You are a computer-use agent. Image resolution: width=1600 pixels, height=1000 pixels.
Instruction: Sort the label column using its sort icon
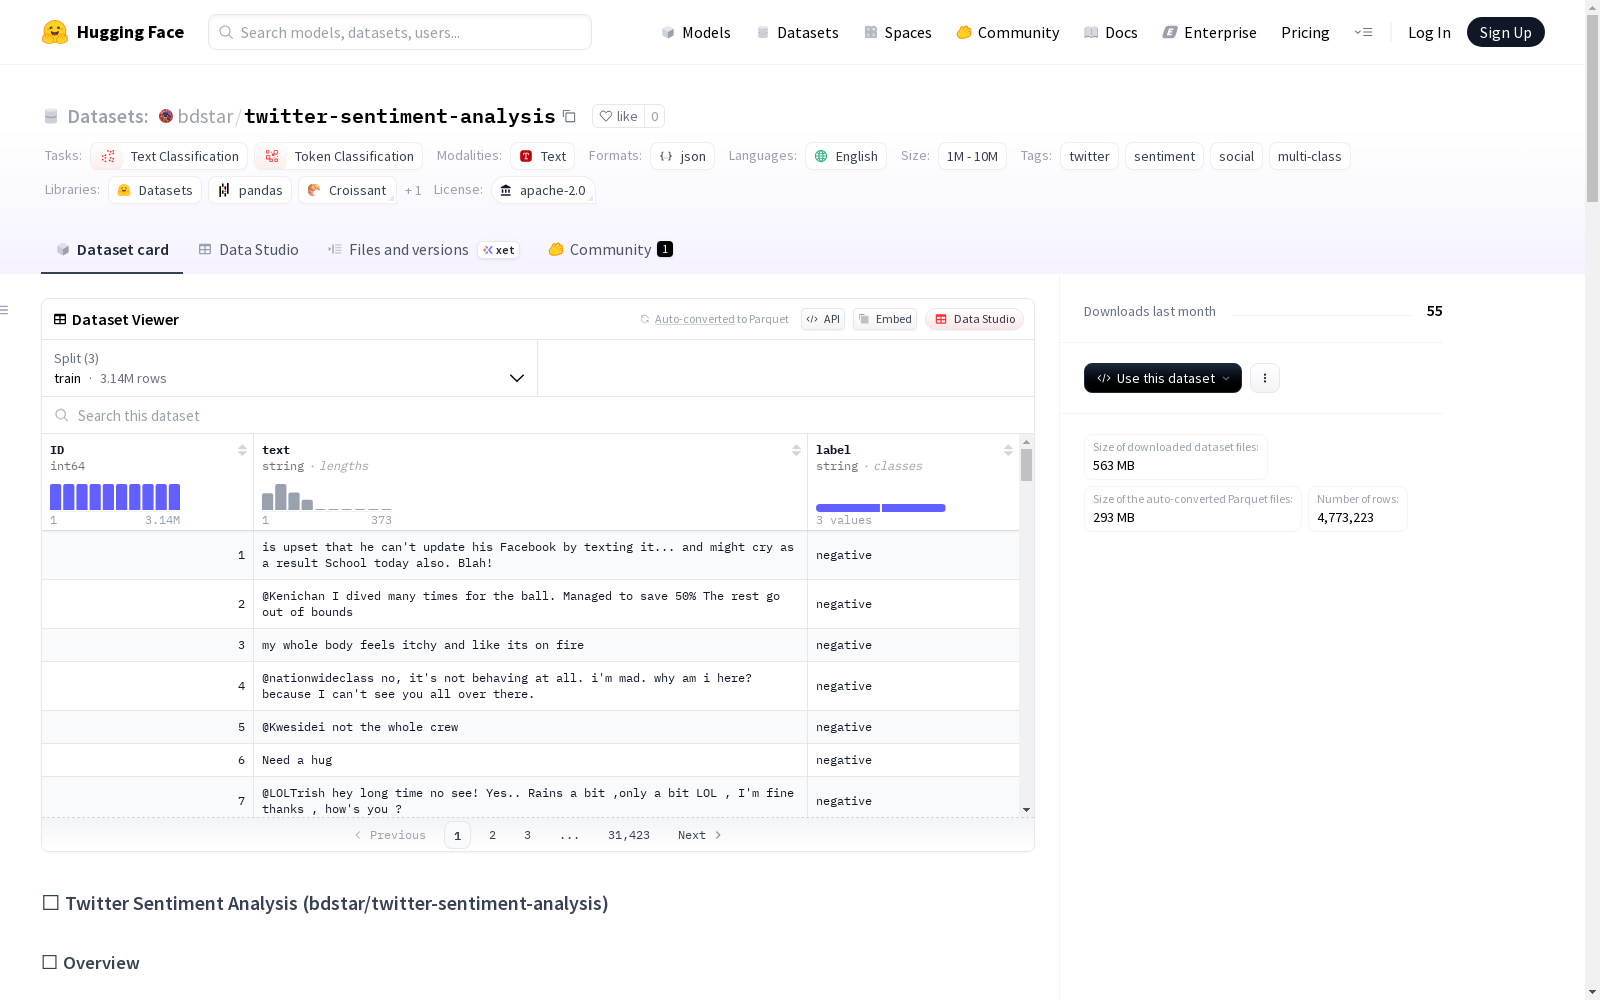[1008, 450]
